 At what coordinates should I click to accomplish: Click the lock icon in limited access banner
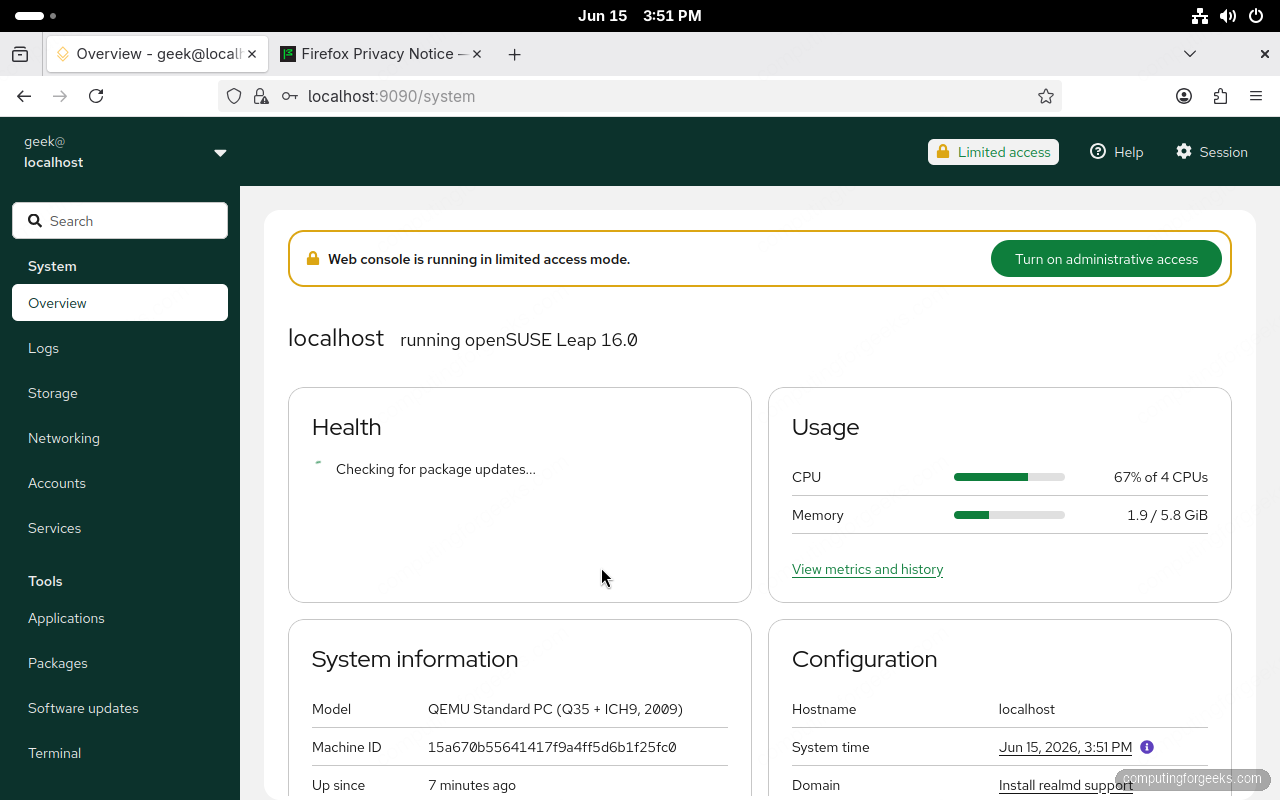point(313,259)
